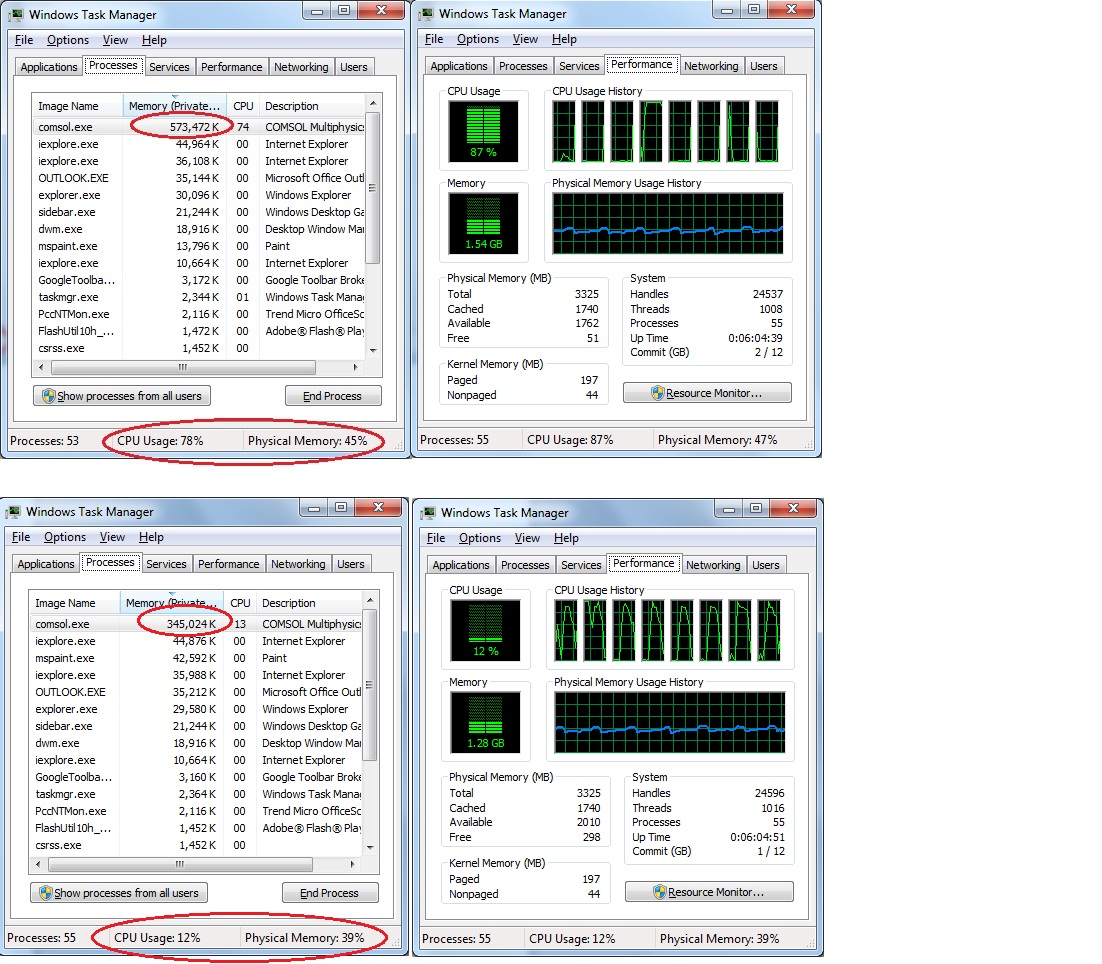Select FlashUtil10h row in bottom-left window
Screen dimensions: 1102x964
[x=196, y=828]
